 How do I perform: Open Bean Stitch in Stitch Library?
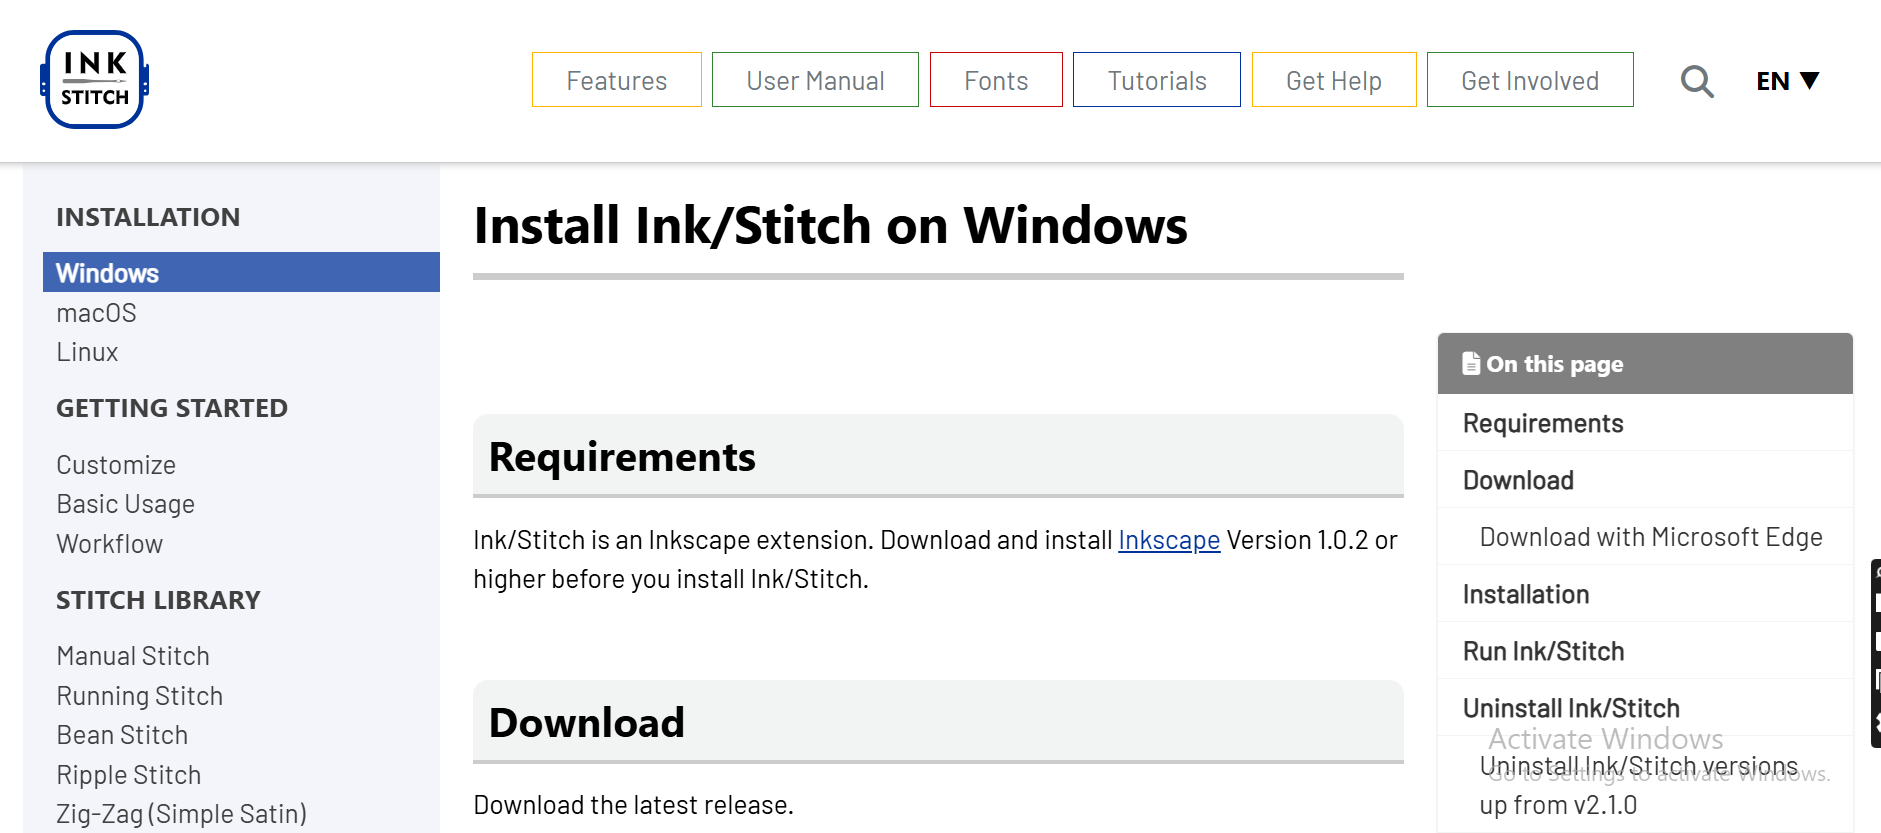coord(122,735)
